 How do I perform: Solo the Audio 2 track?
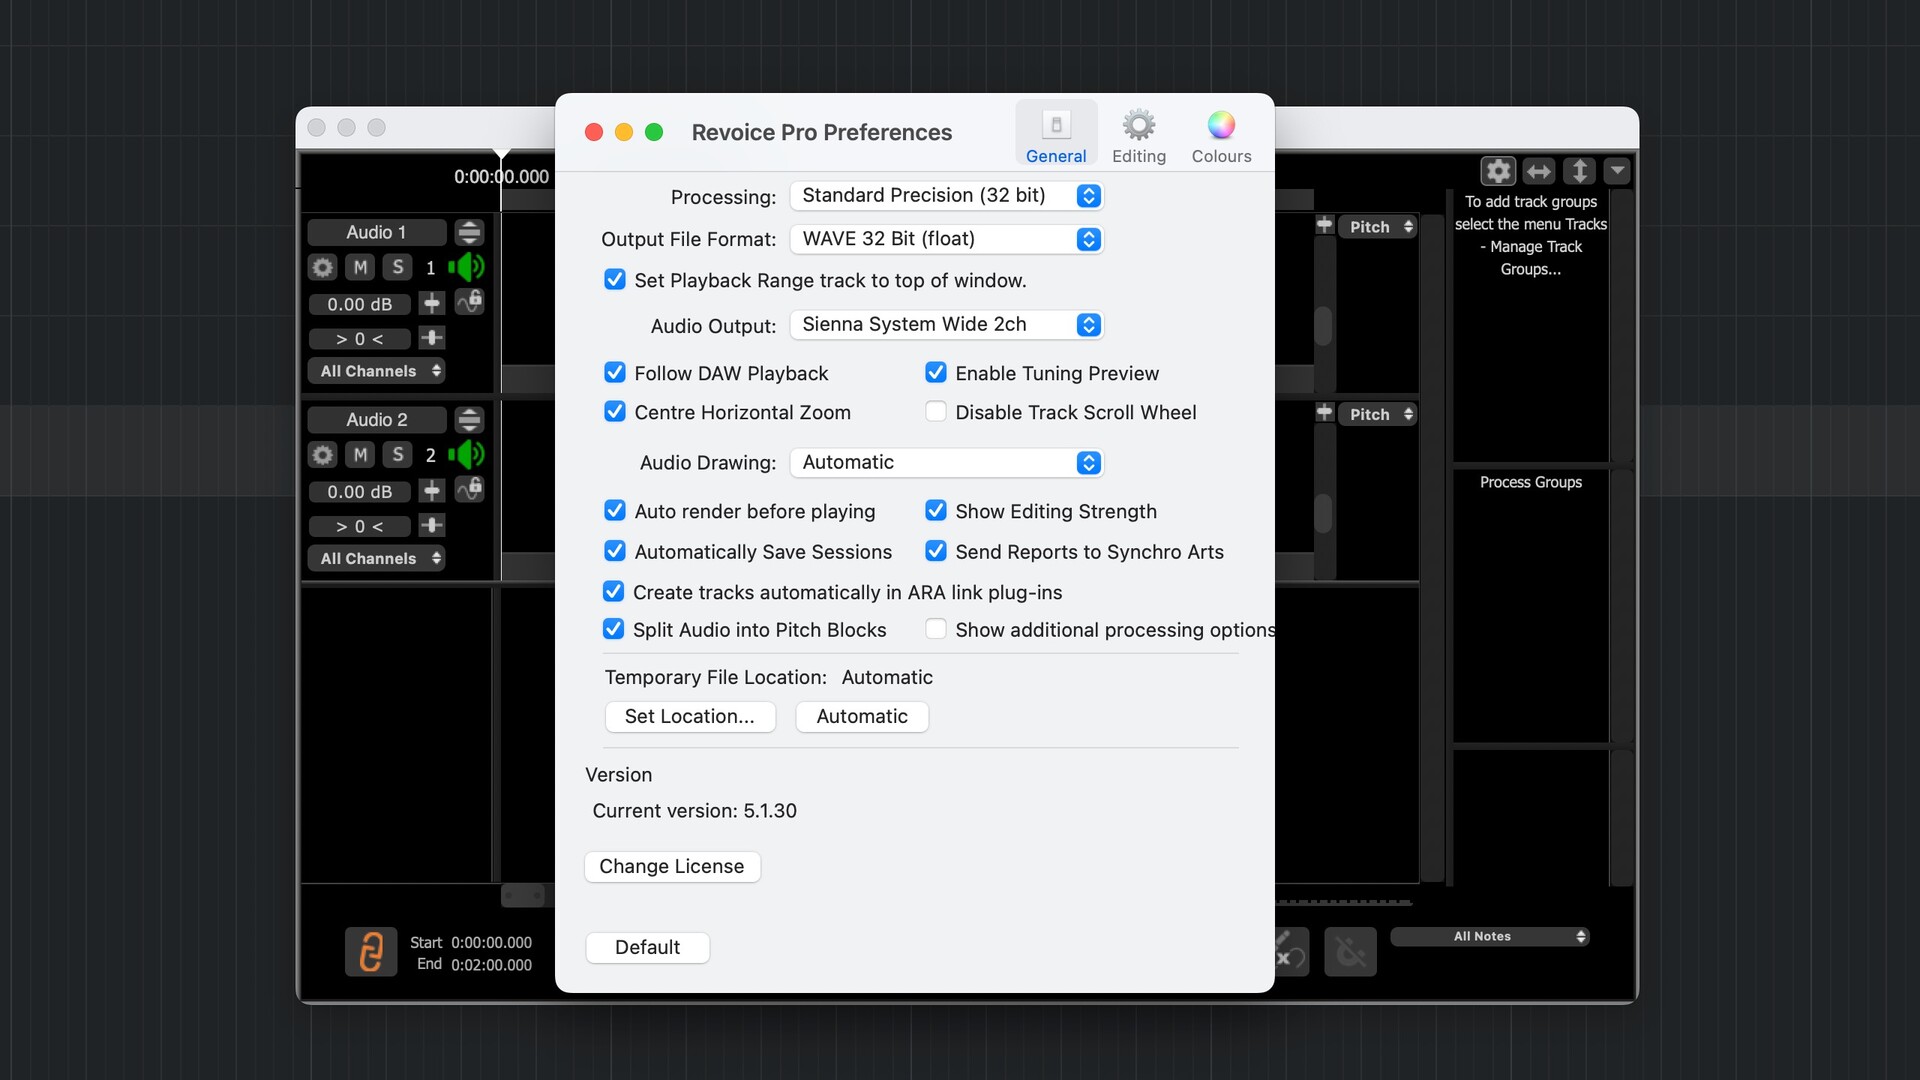tap(398, 455)
